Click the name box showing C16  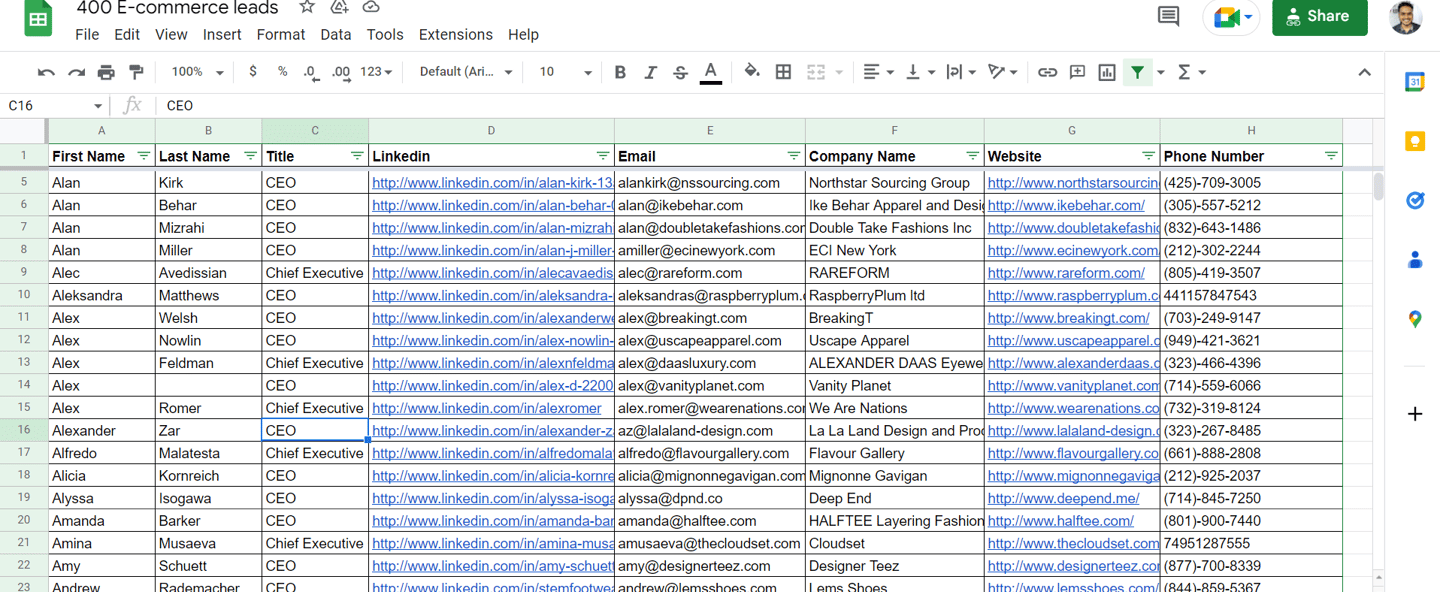55,105
